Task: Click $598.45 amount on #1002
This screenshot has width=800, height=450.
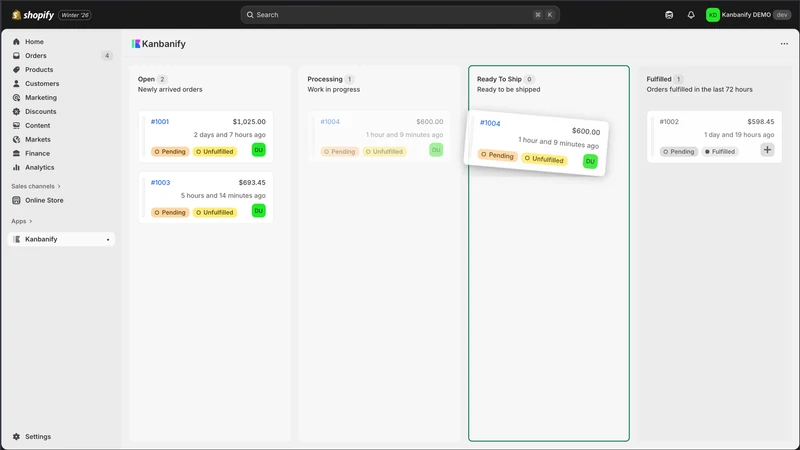Action: [761, 121]
